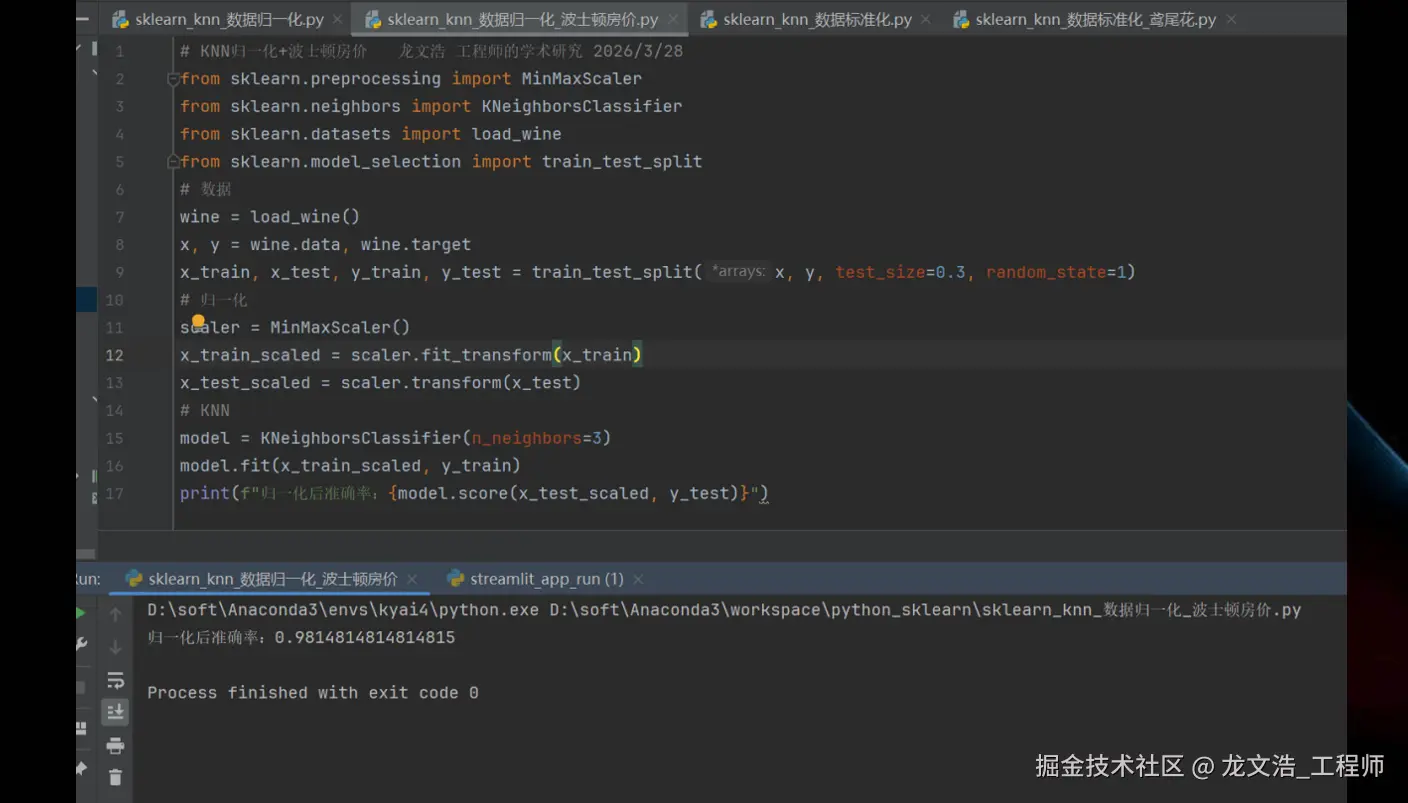The image size is (1408, 803).
Task: Click the Print icon in Run panel
Action: point(115,745)
